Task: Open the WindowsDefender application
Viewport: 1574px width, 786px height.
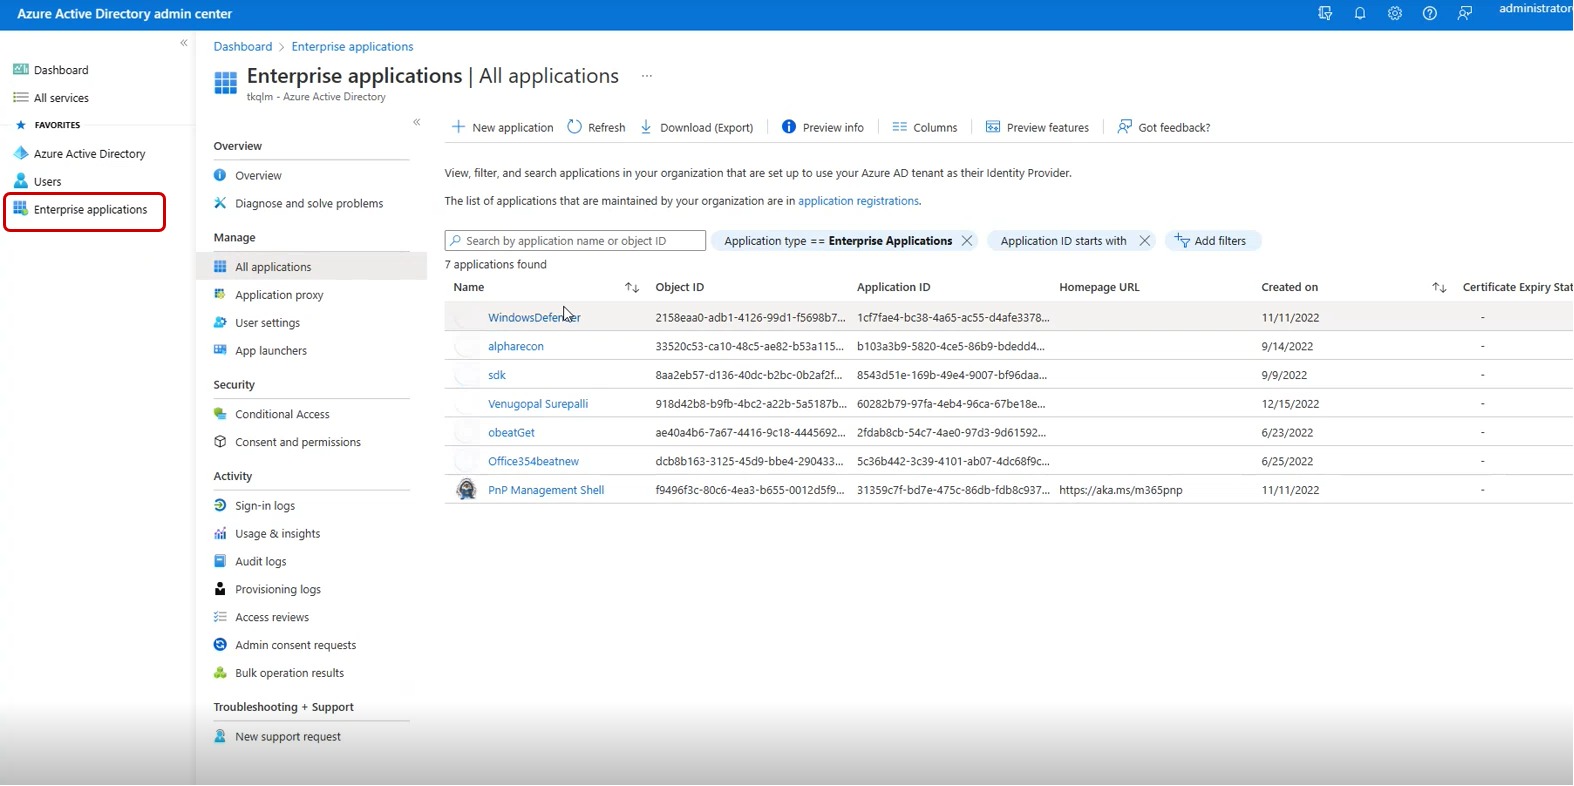Action: tap(534, 318)
